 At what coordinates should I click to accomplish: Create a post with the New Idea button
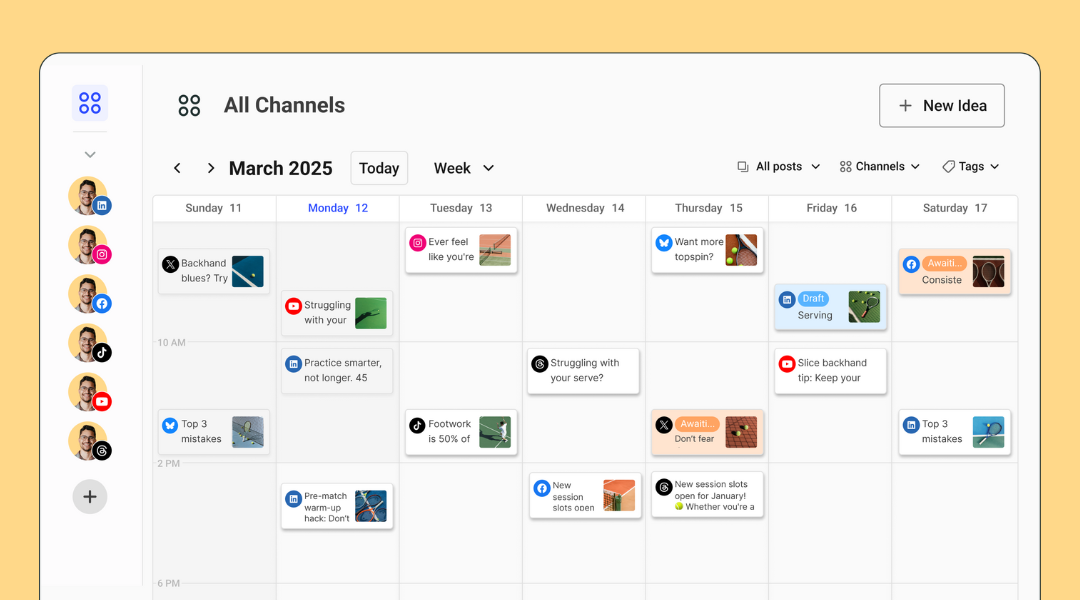click(x=941, y=105)
